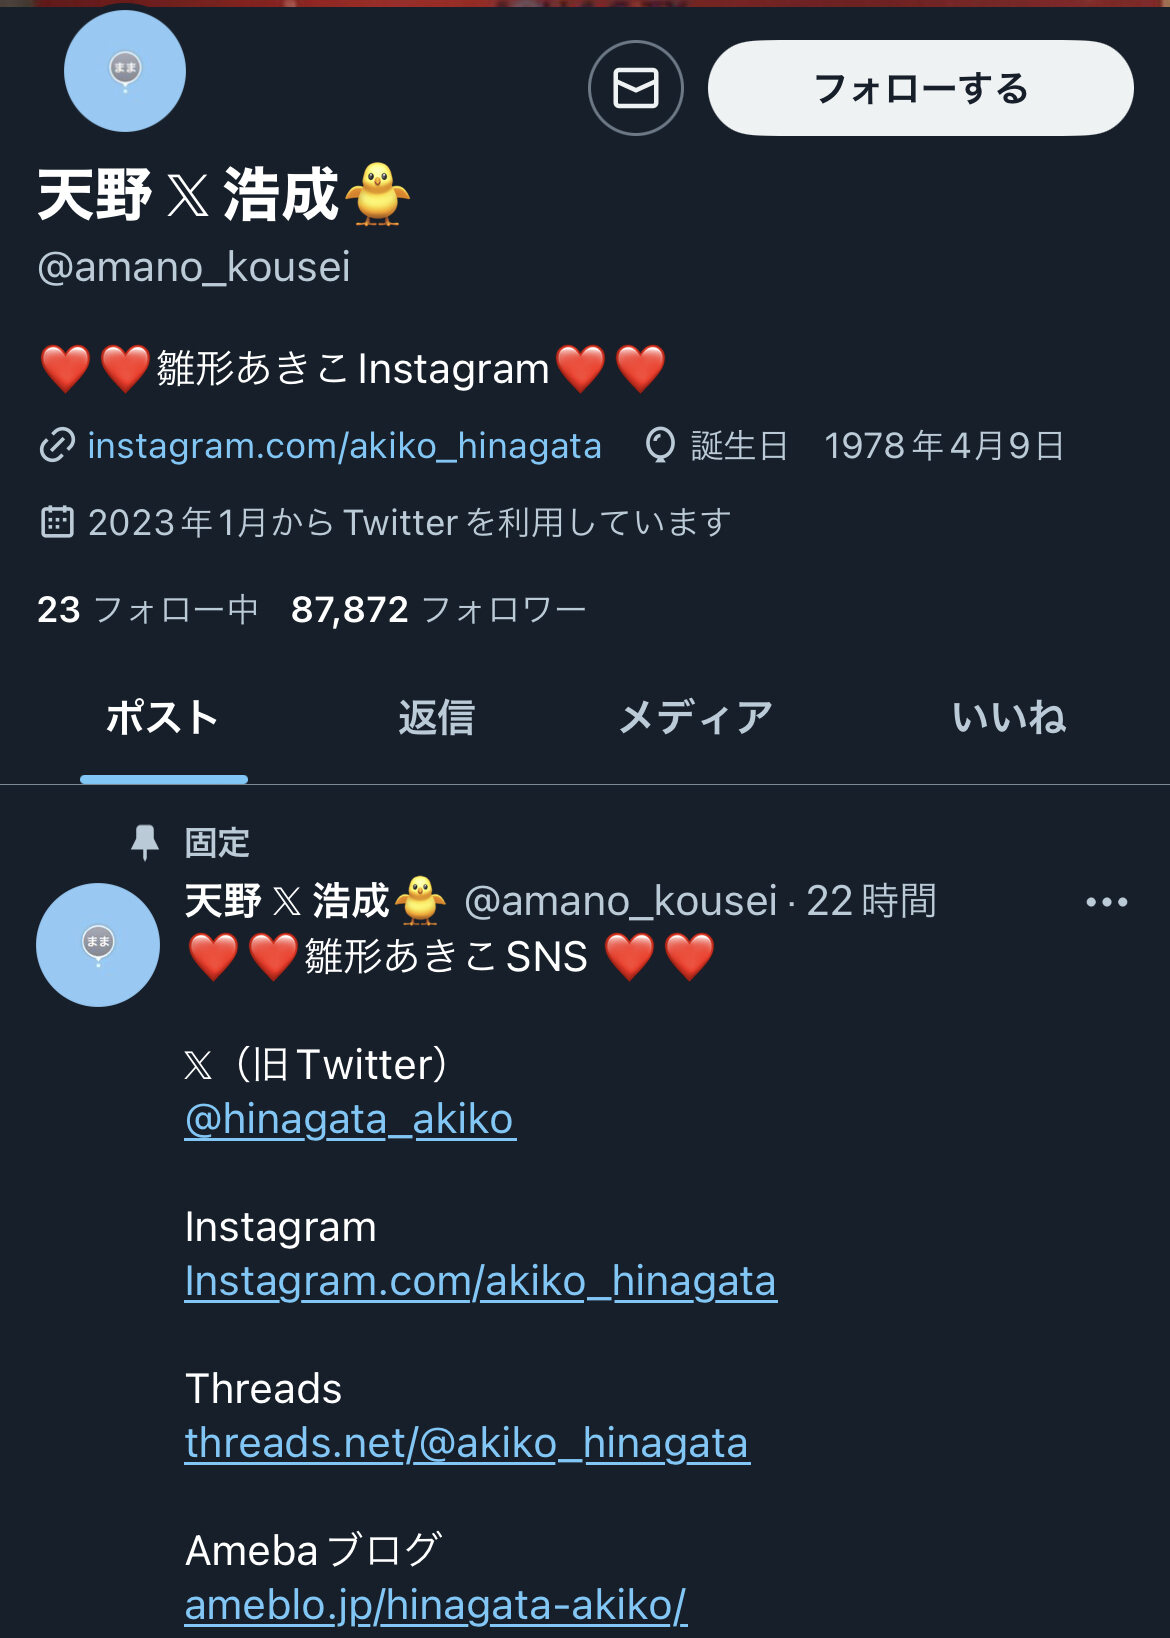Screen dimensions: 1170x1638
Task: Switch to the 返信 replies tab
Action: [436, 717]
